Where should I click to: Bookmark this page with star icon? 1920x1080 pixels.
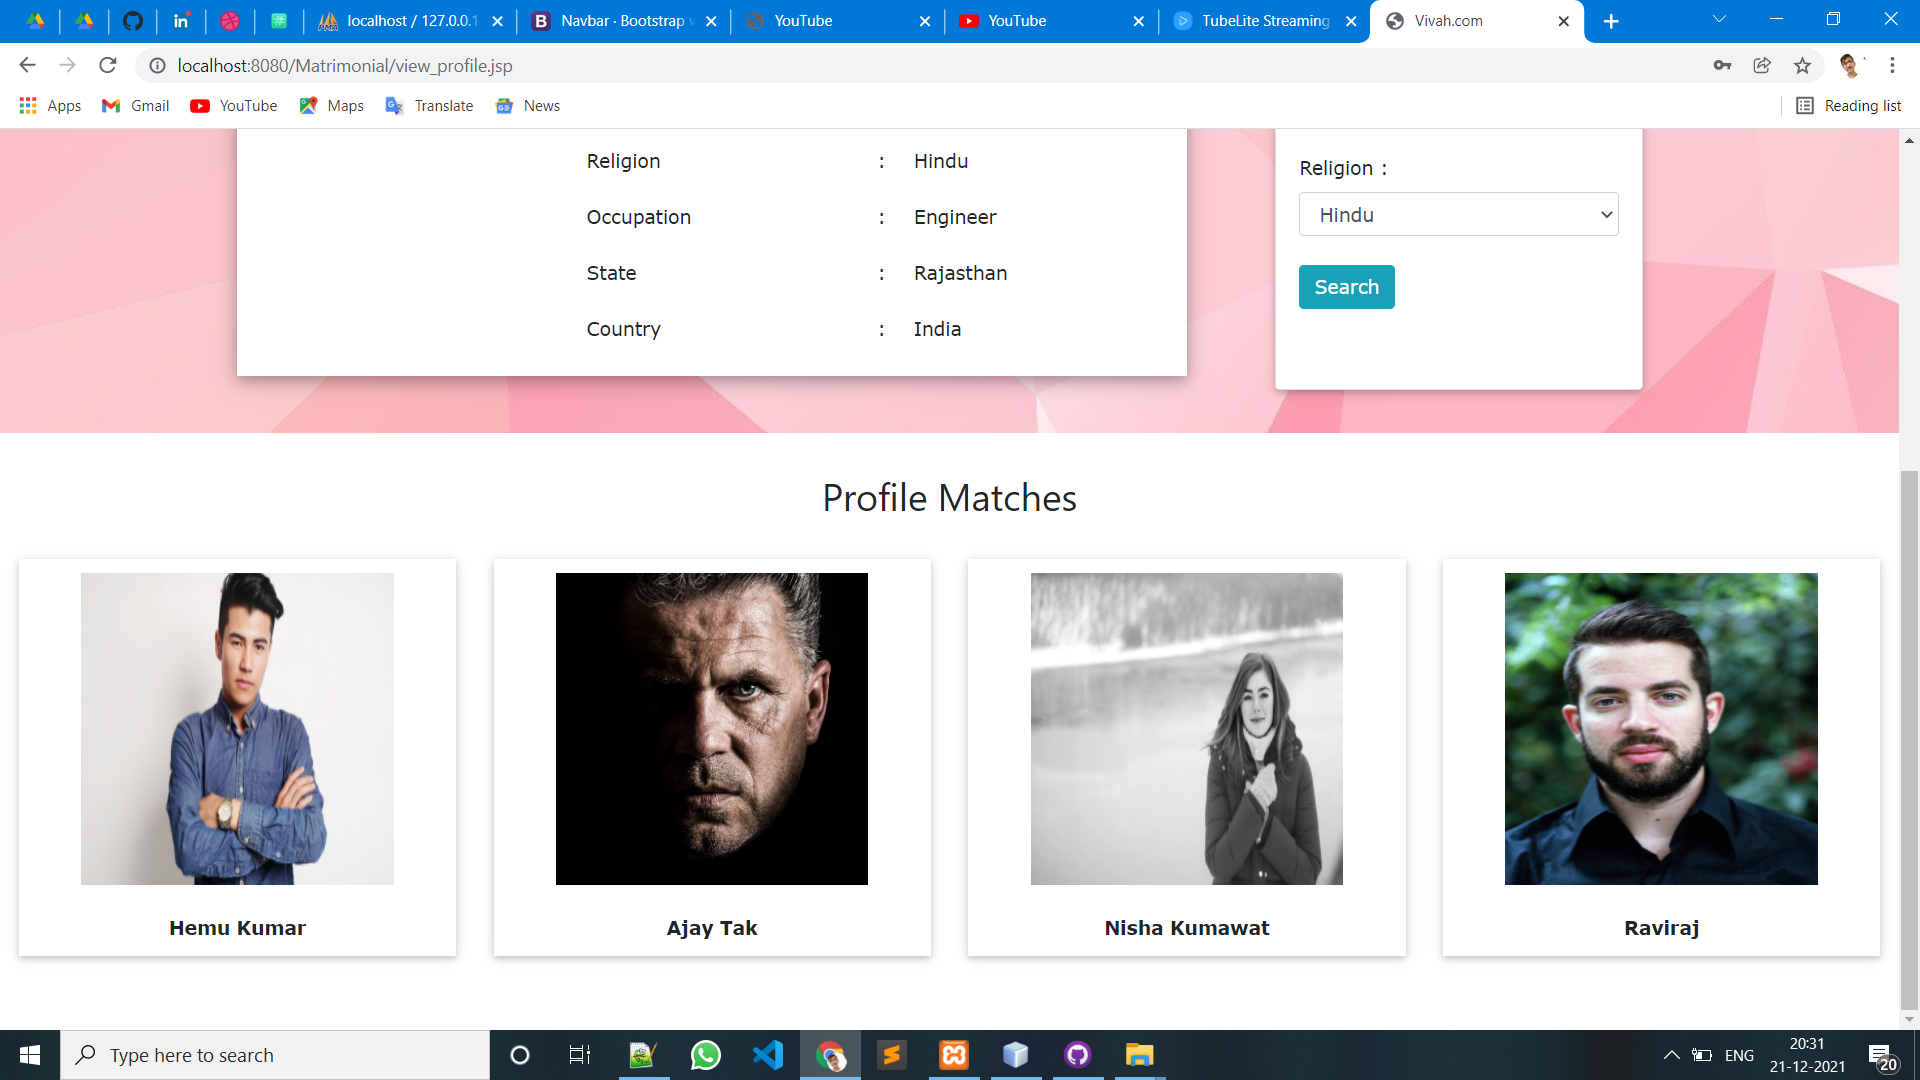1802,66
